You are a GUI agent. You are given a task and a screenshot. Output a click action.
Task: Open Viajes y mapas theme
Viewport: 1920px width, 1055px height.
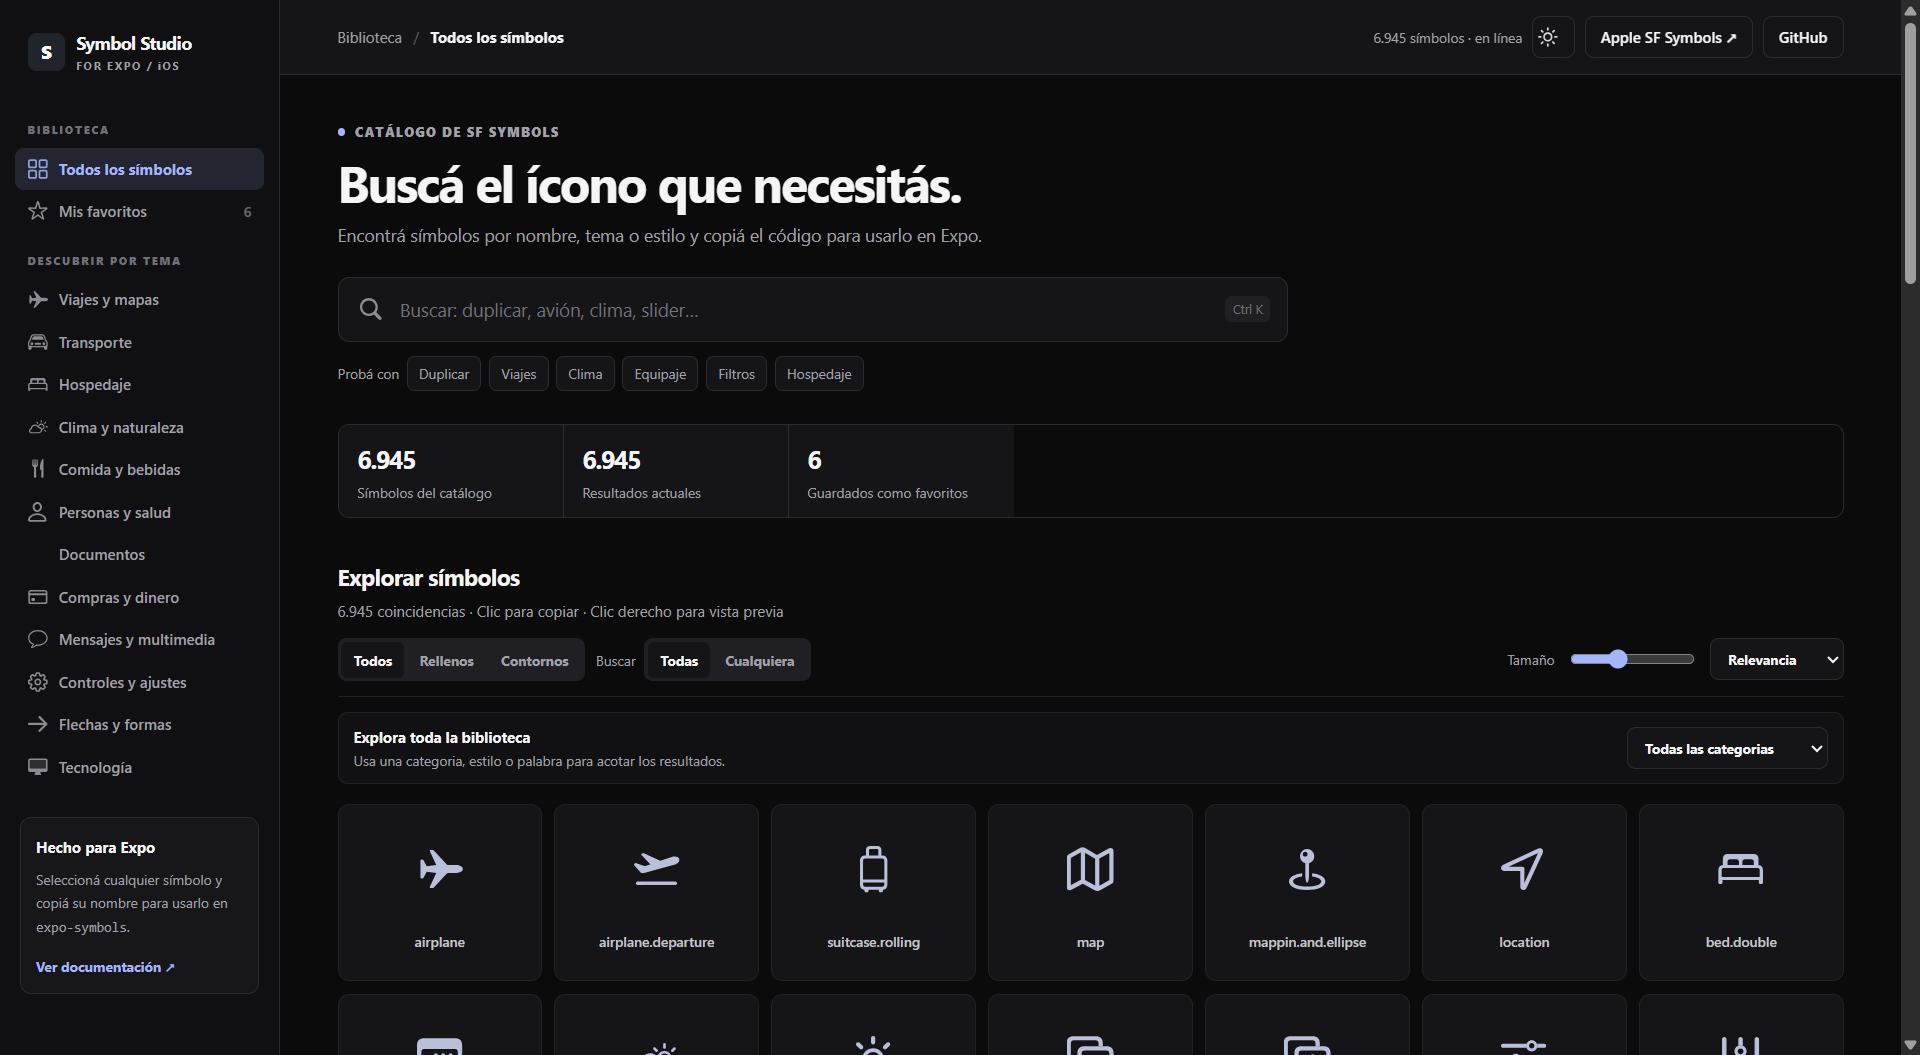tap(139, 300)
